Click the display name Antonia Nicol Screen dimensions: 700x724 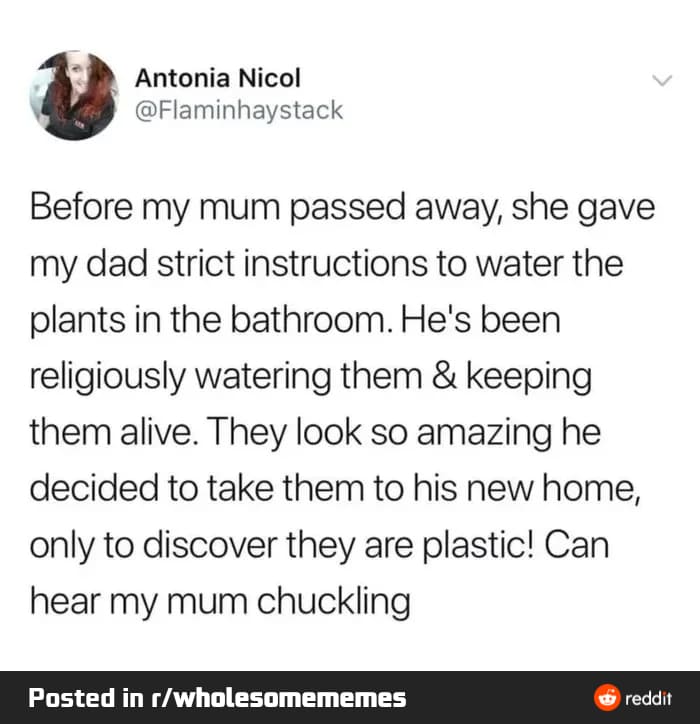(217, 77)
